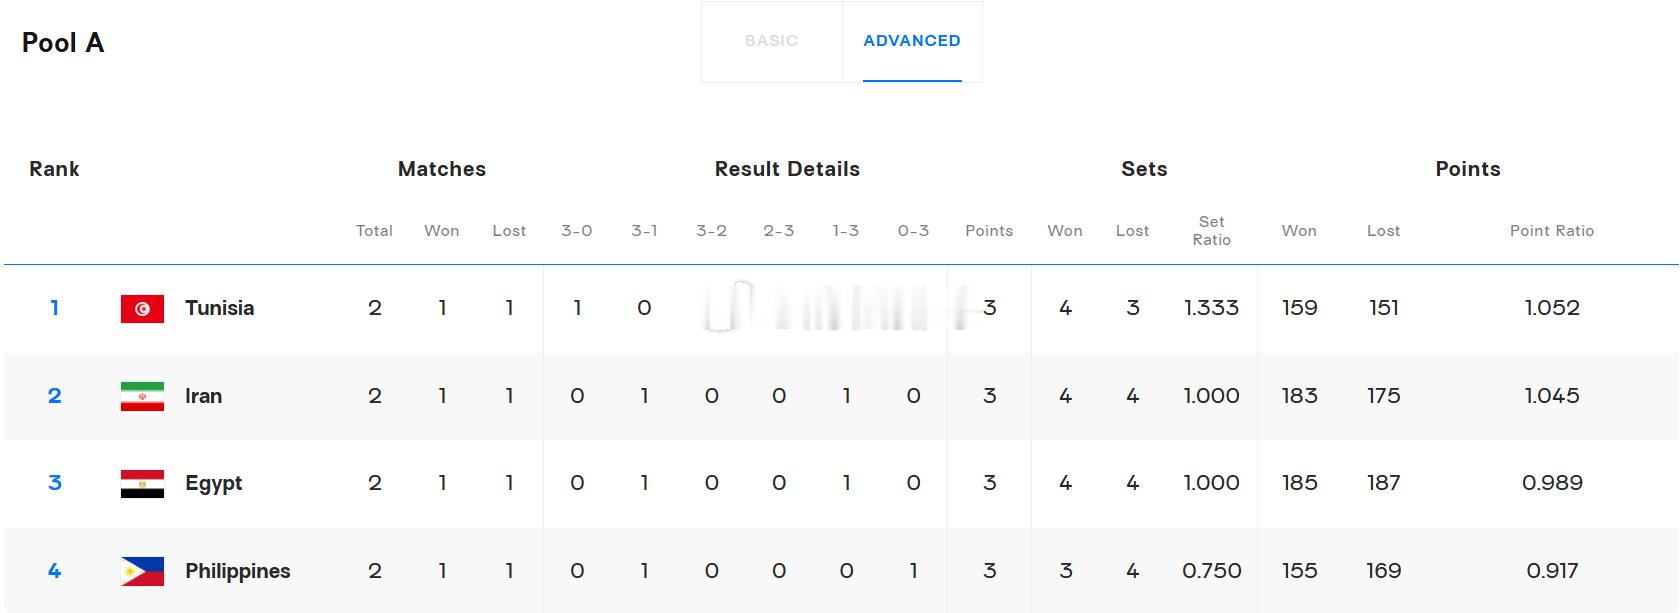Click the Result Details group header
Viewport: 1680px width, 613px height.
787,169
